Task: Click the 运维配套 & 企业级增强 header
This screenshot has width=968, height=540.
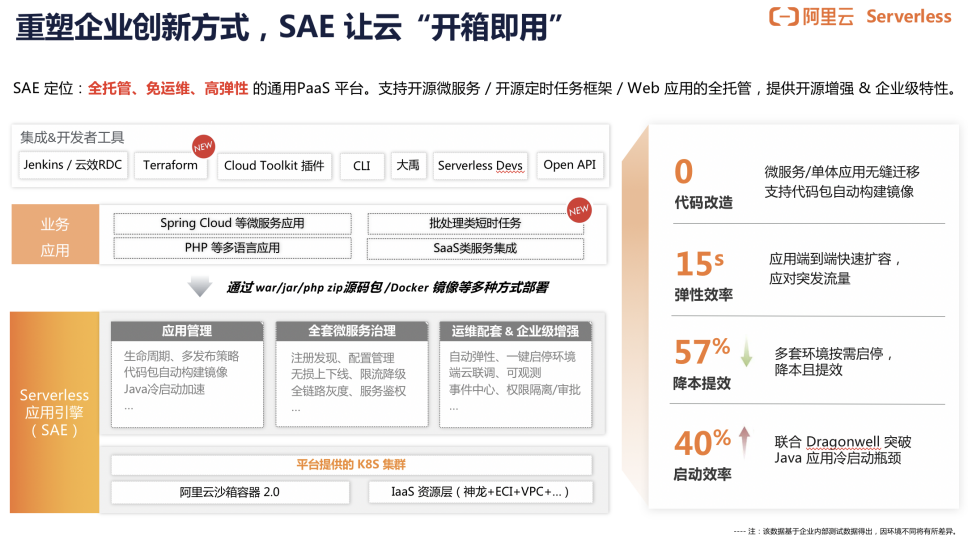Action: 515,331
